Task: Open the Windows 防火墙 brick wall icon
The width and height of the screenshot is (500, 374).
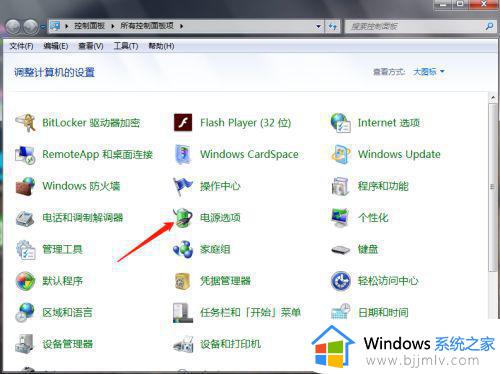Action: point(25,186)
